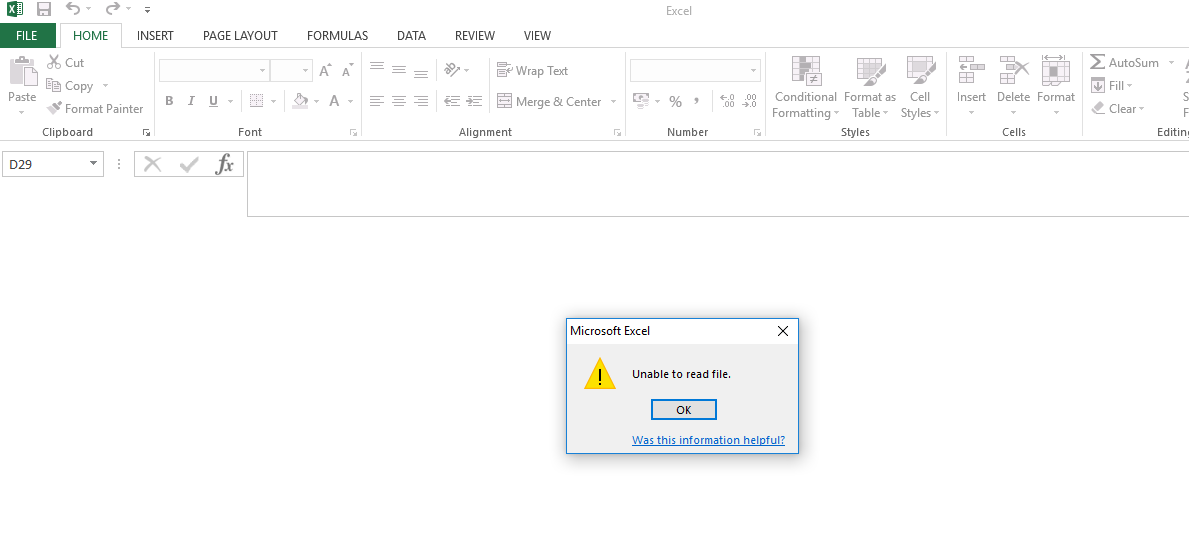Open Format as Table gallery

tap(870, 87)
